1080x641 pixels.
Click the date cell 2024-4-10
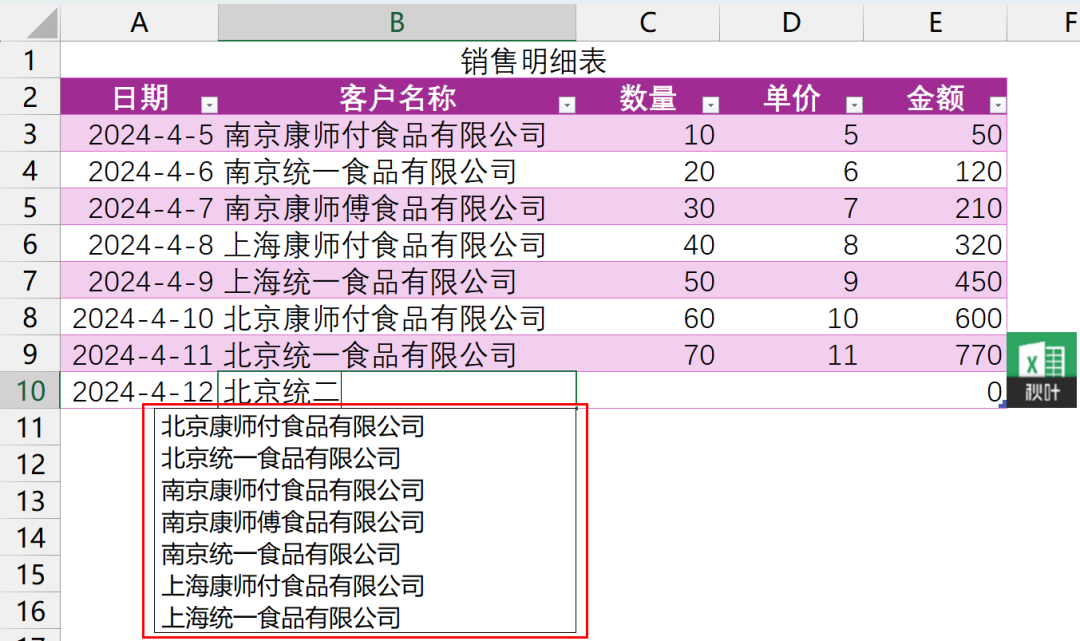139,317
